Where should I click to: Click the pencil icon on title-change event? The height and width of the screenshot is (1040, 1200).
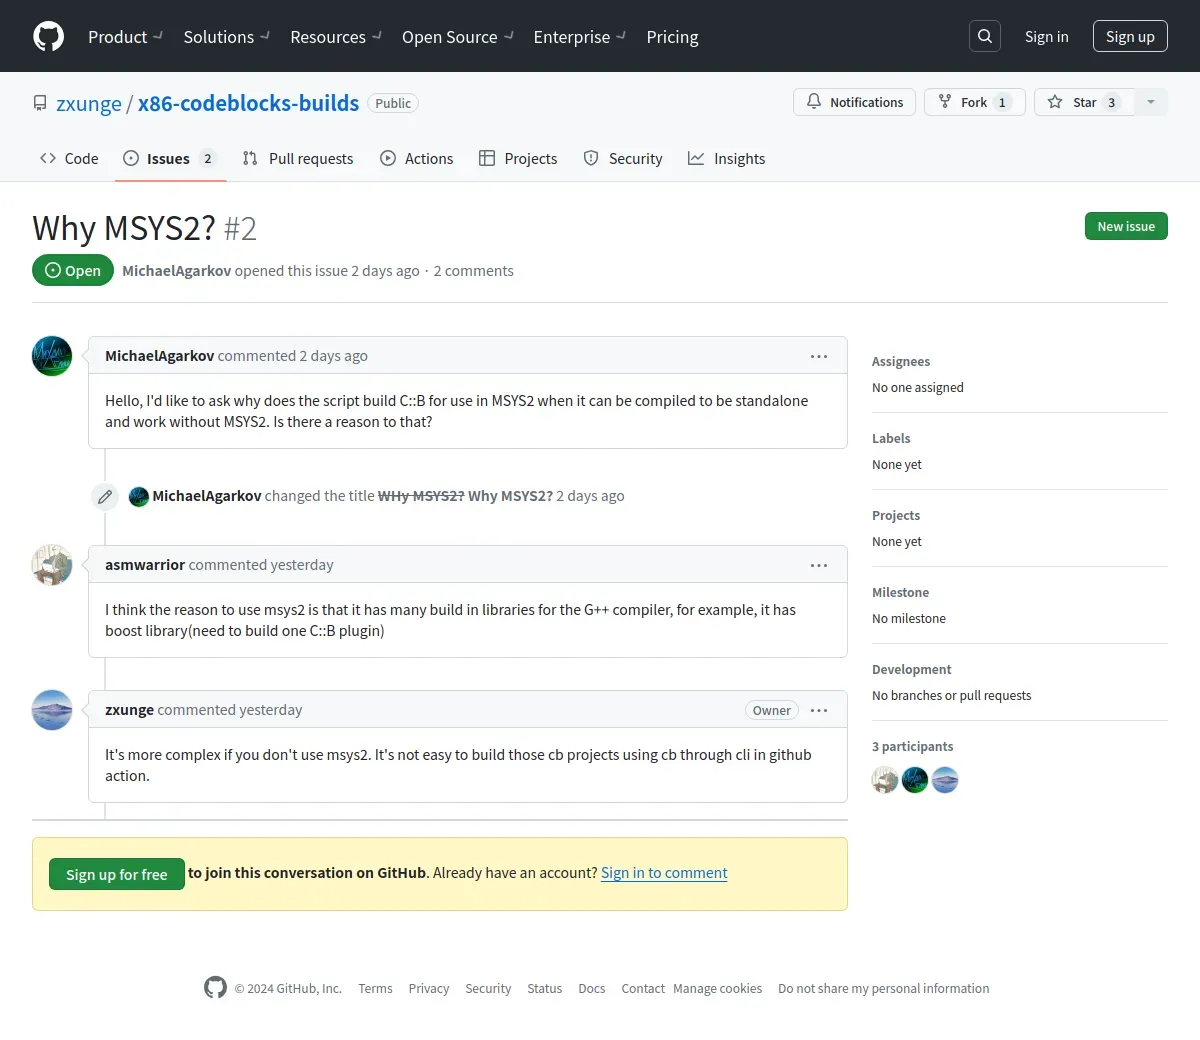(105, 496)
